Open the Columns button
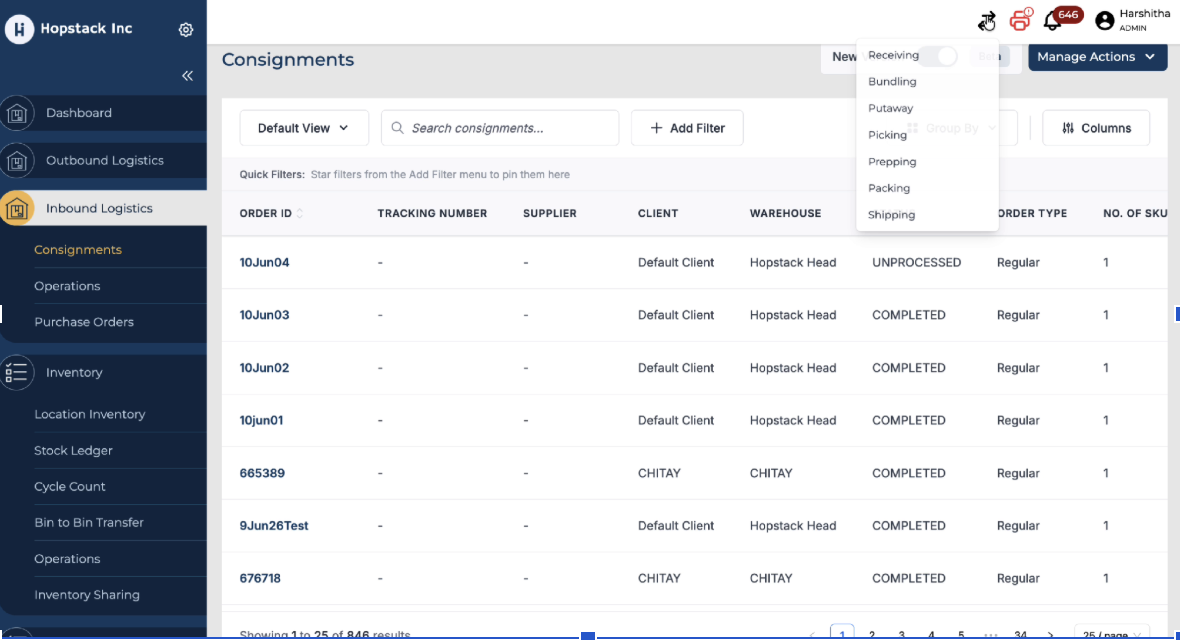 pos(1096,128)
